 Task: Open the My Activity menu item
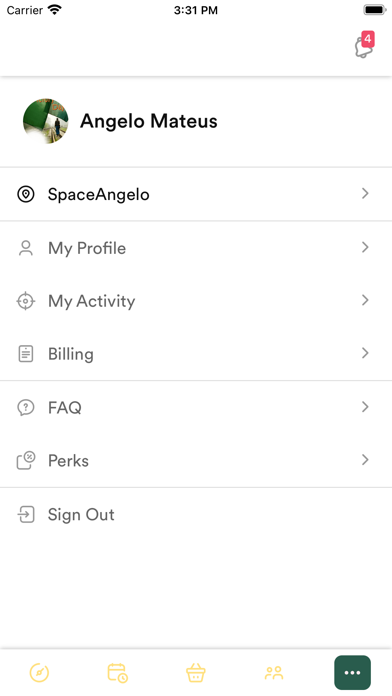click(x=196, y=301)
